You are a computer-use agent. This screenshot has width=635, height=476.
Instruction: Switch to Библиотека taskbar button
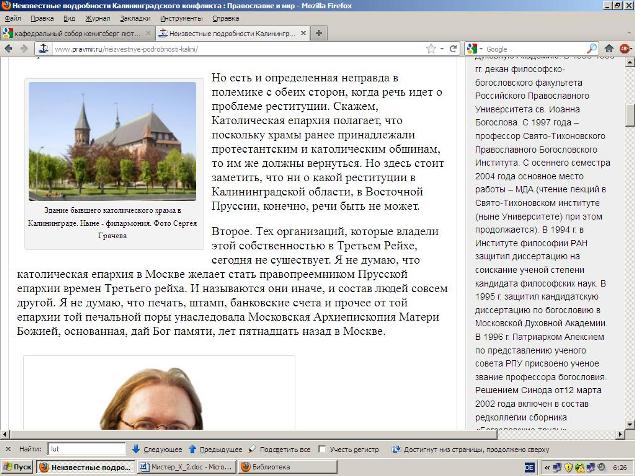click(x=287, y=467)
